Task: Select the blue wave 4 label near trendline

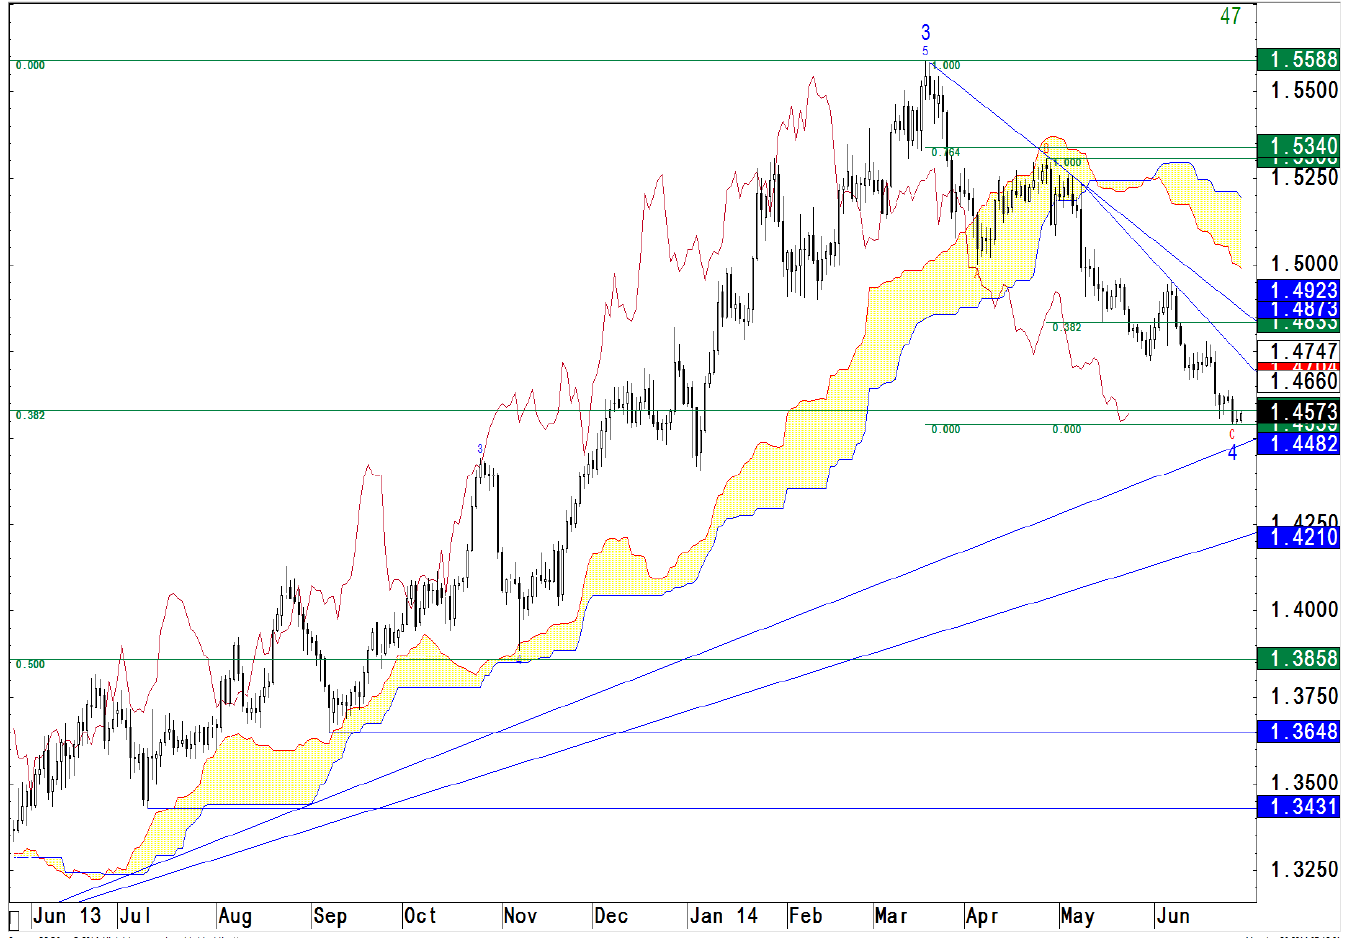Action: click(1232, 453)
